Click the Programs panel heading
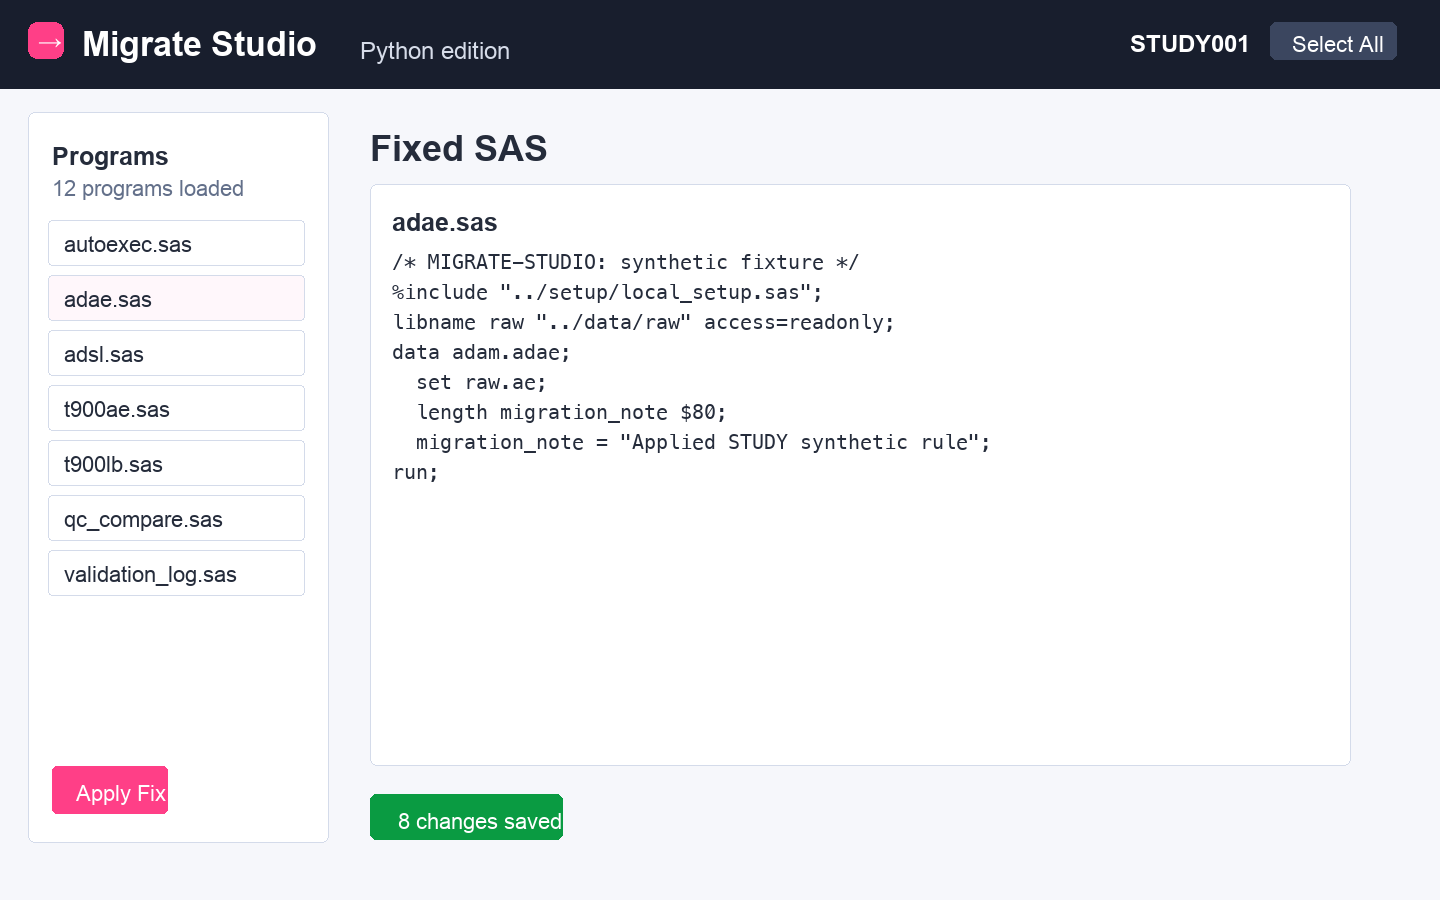The width and height of the screenshot is (1440, 900). [110, 156]
